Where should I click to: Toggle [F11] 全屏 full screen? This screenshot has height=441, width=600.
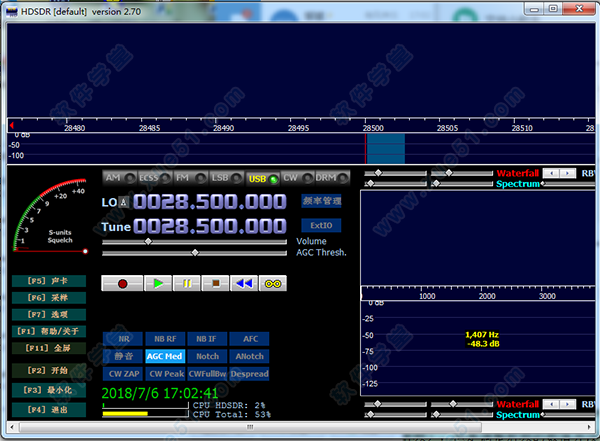click(49, 348)
